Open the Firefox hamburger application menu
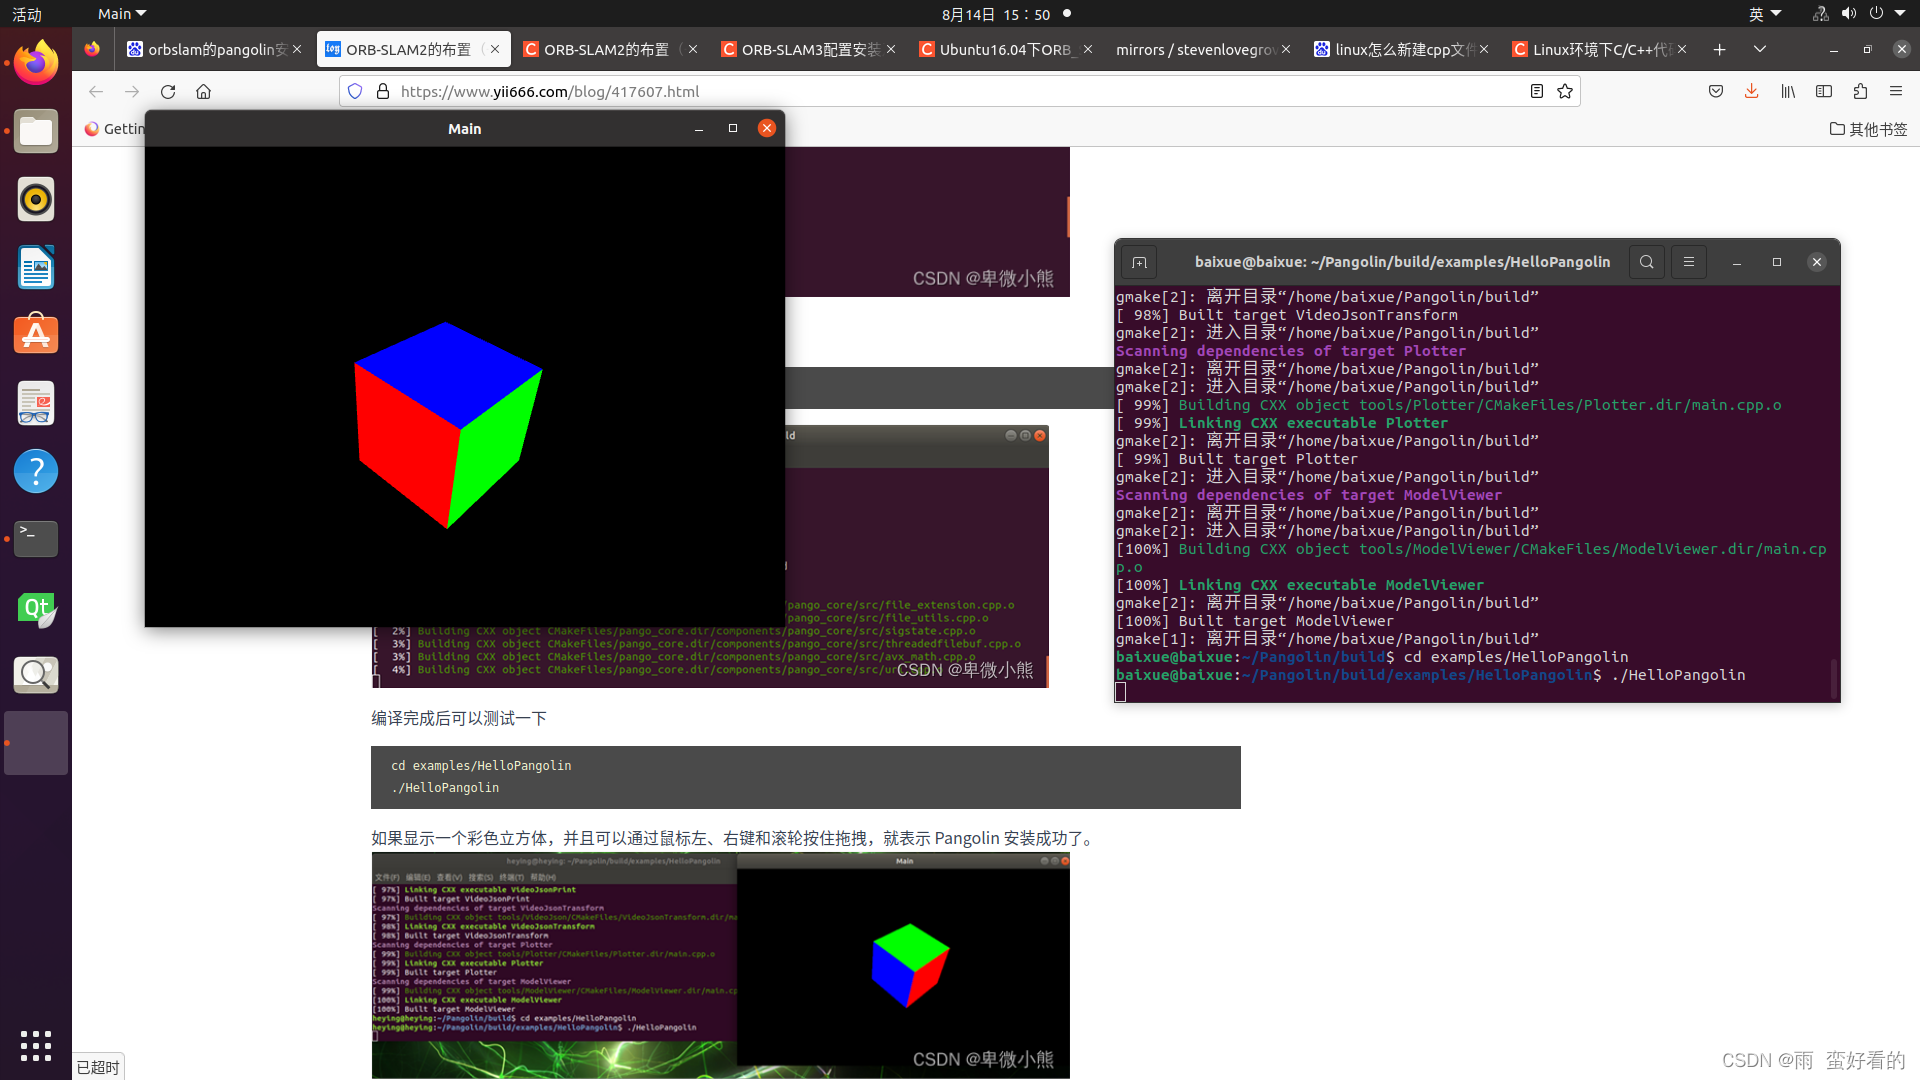Image resolution: width=1920 pixels, height=1080 pixels. click(1895, 91)
